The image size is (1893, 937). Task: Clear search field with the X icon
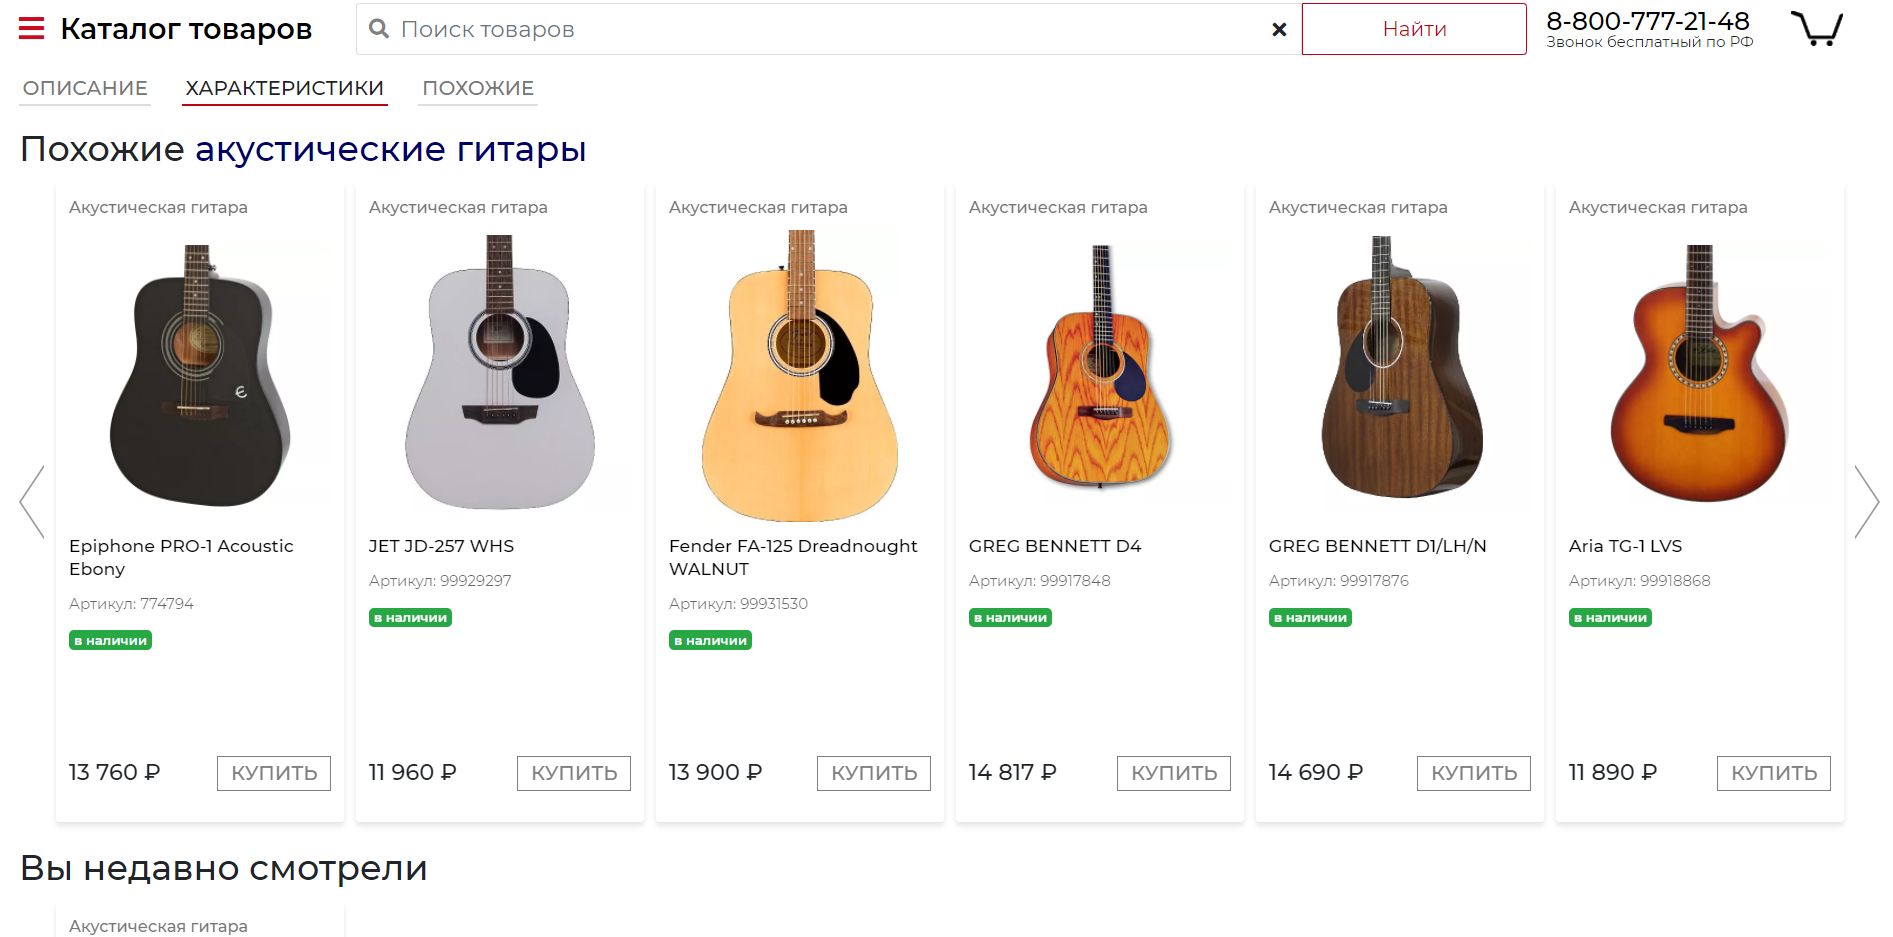click(x=1278, y=30)
